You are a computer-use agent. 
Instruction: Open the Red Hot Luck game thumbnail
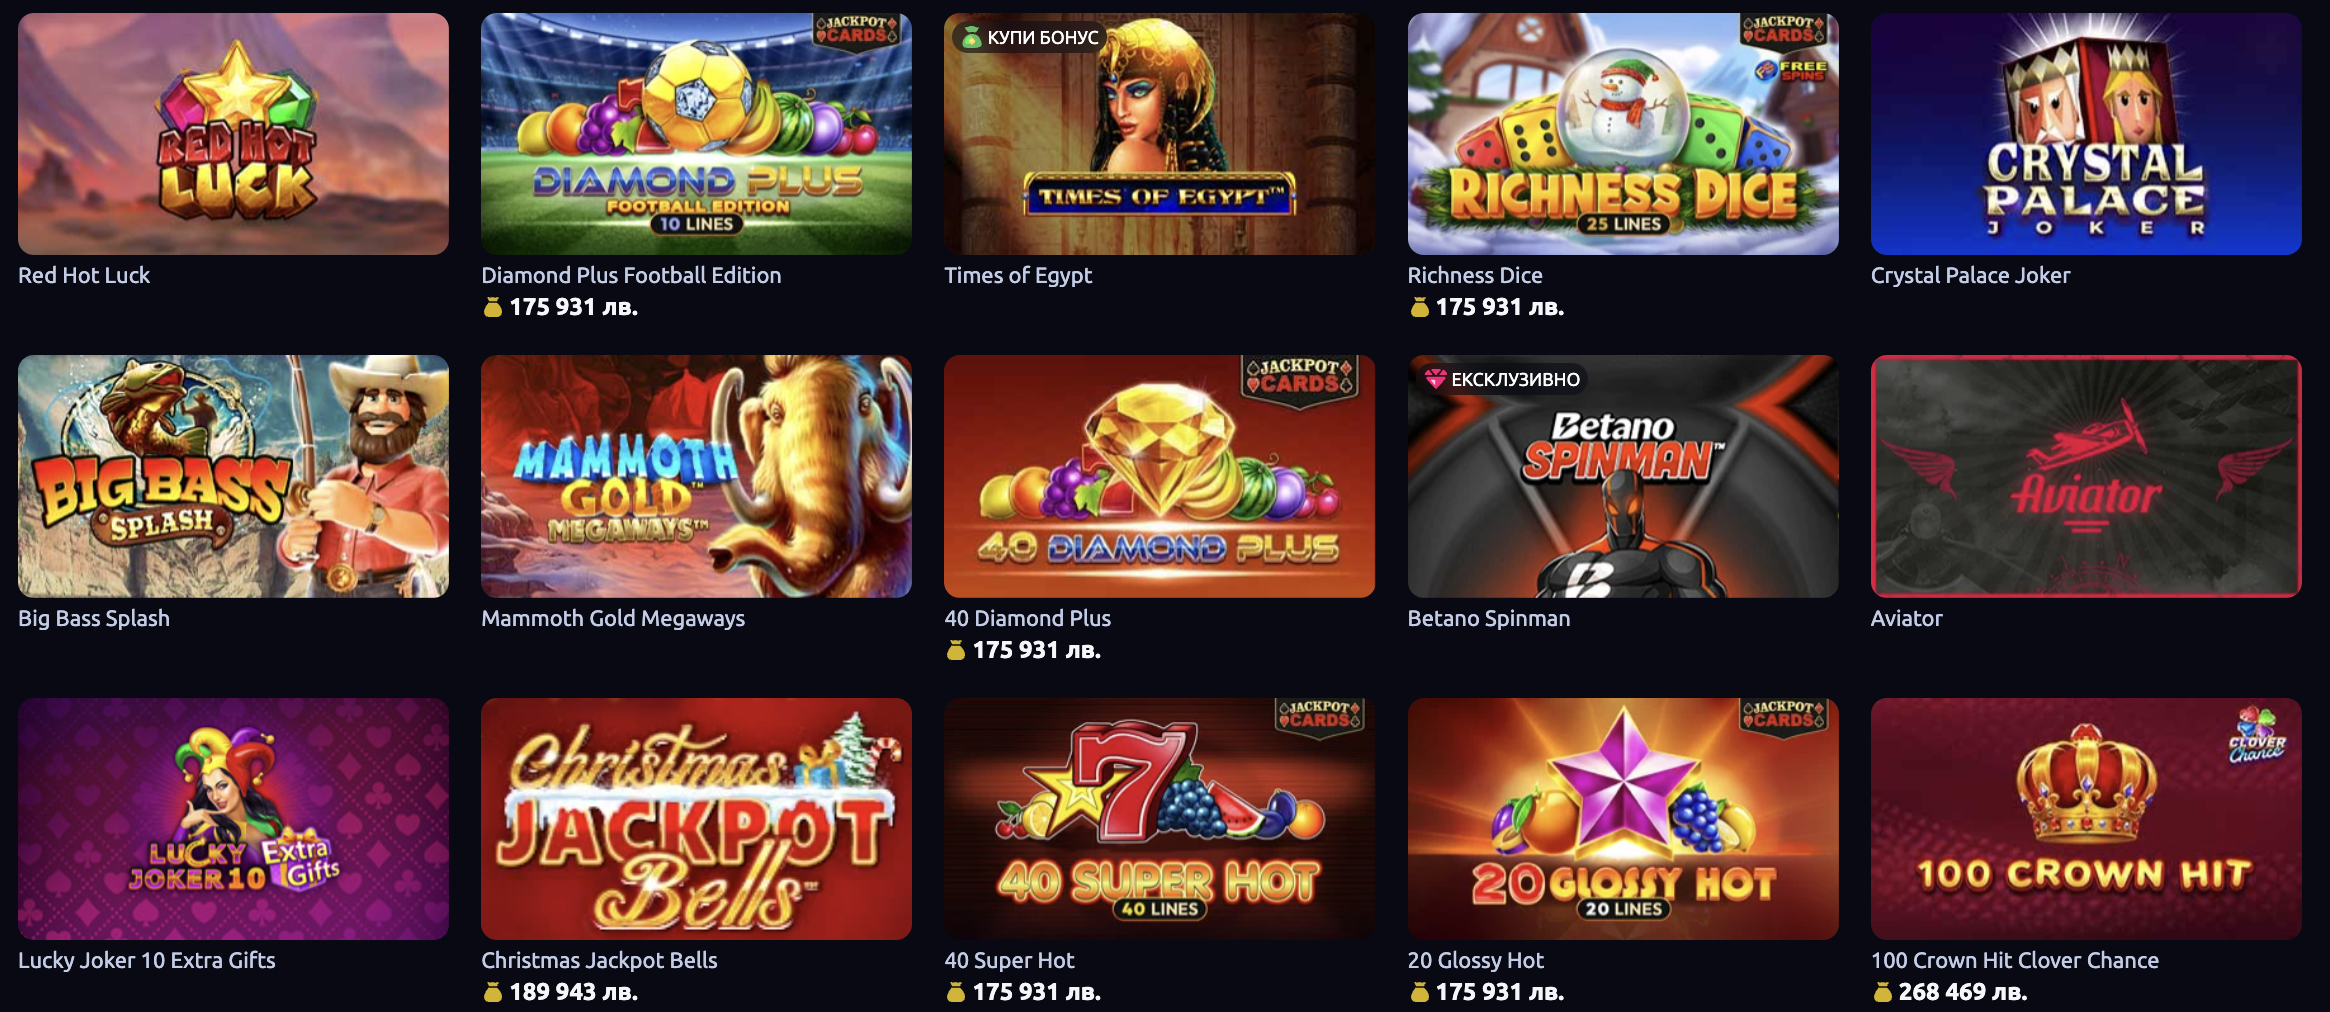coord(233,134)
